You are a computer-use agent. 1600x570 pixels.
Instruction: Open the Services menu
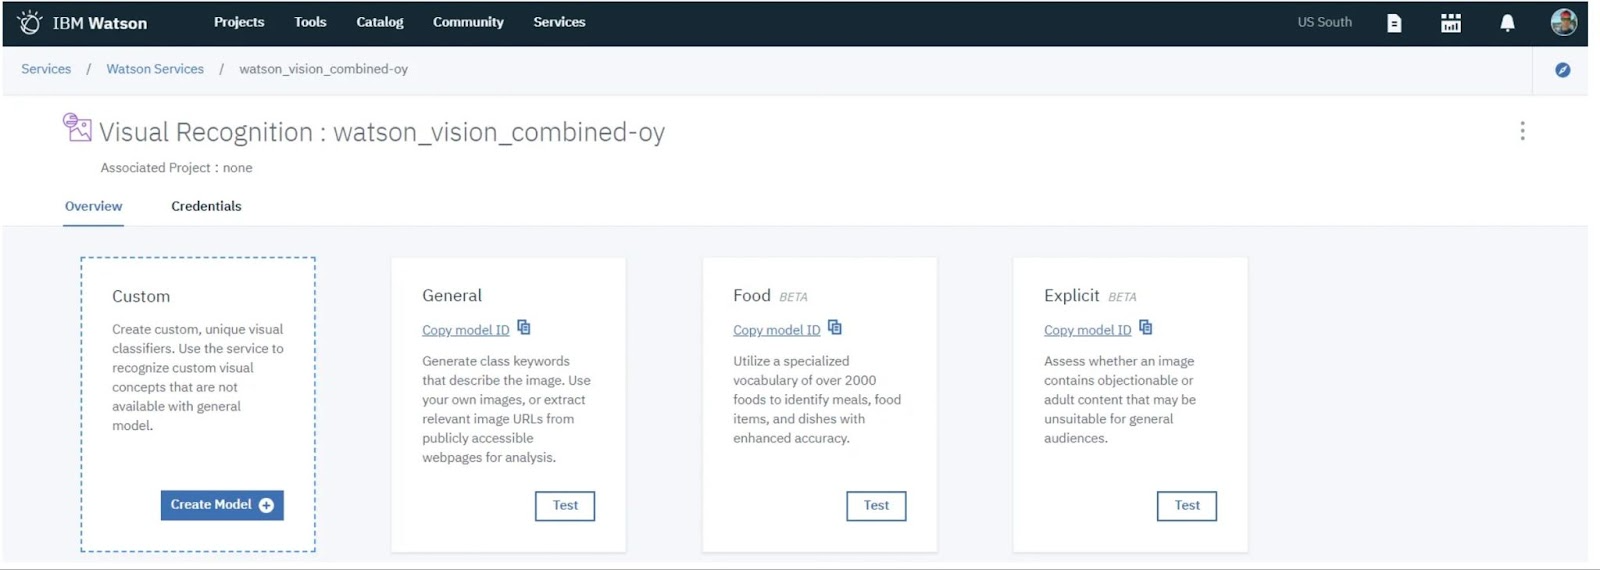tap(559, 22)
